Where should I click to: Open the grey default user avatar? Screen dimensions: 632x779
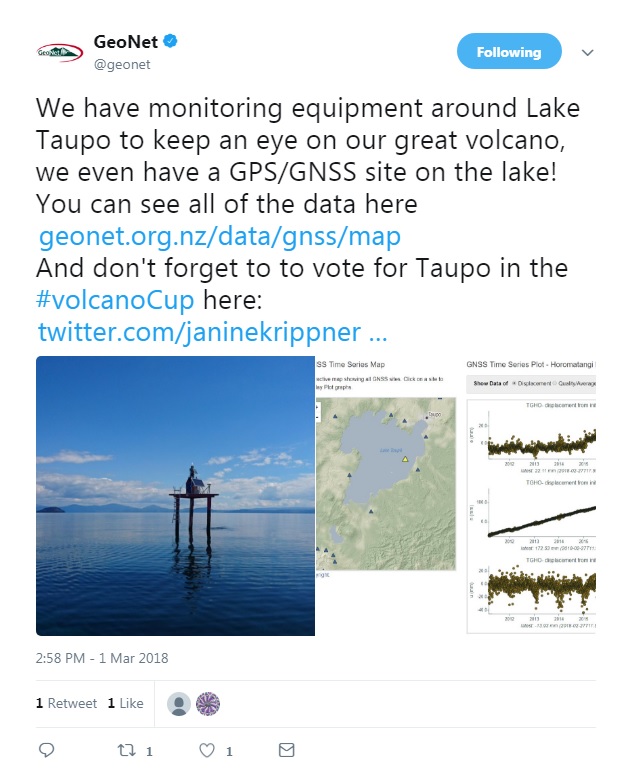click(x=179, y=703)
